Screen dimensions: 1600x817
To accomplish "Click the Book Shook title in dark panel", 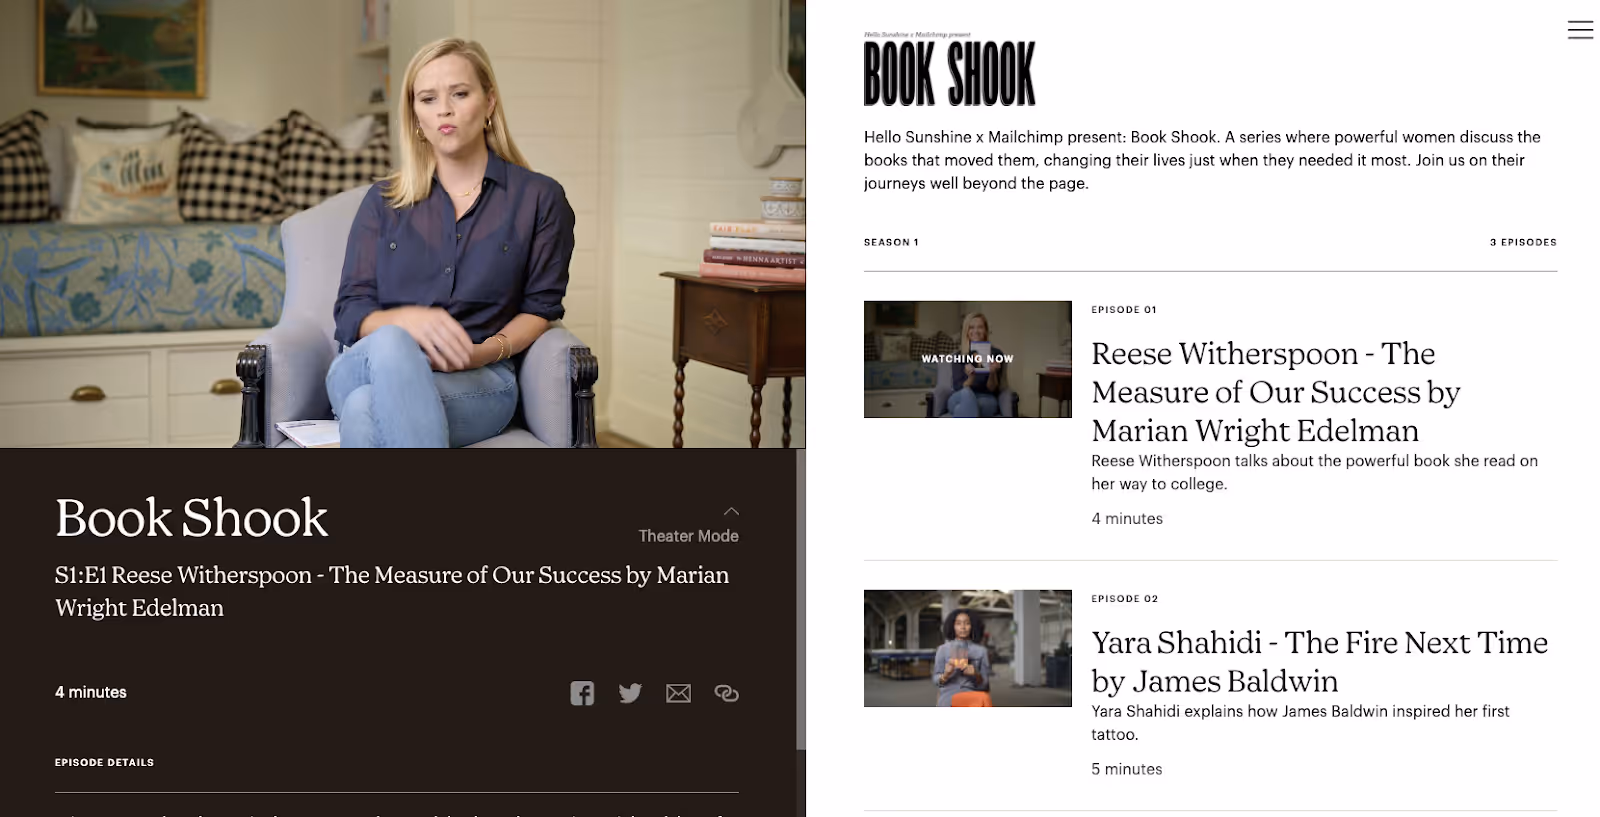I will pos(191,518).
